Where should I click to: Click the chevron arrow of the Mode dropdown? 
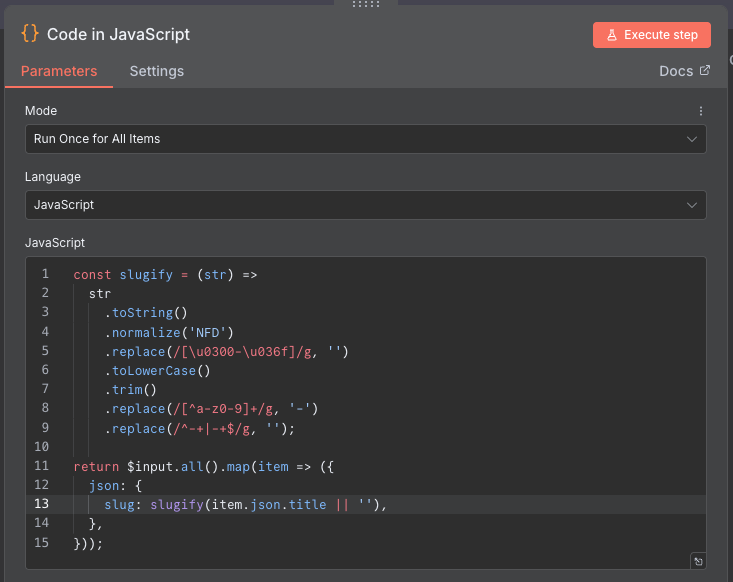click(691, 139)
